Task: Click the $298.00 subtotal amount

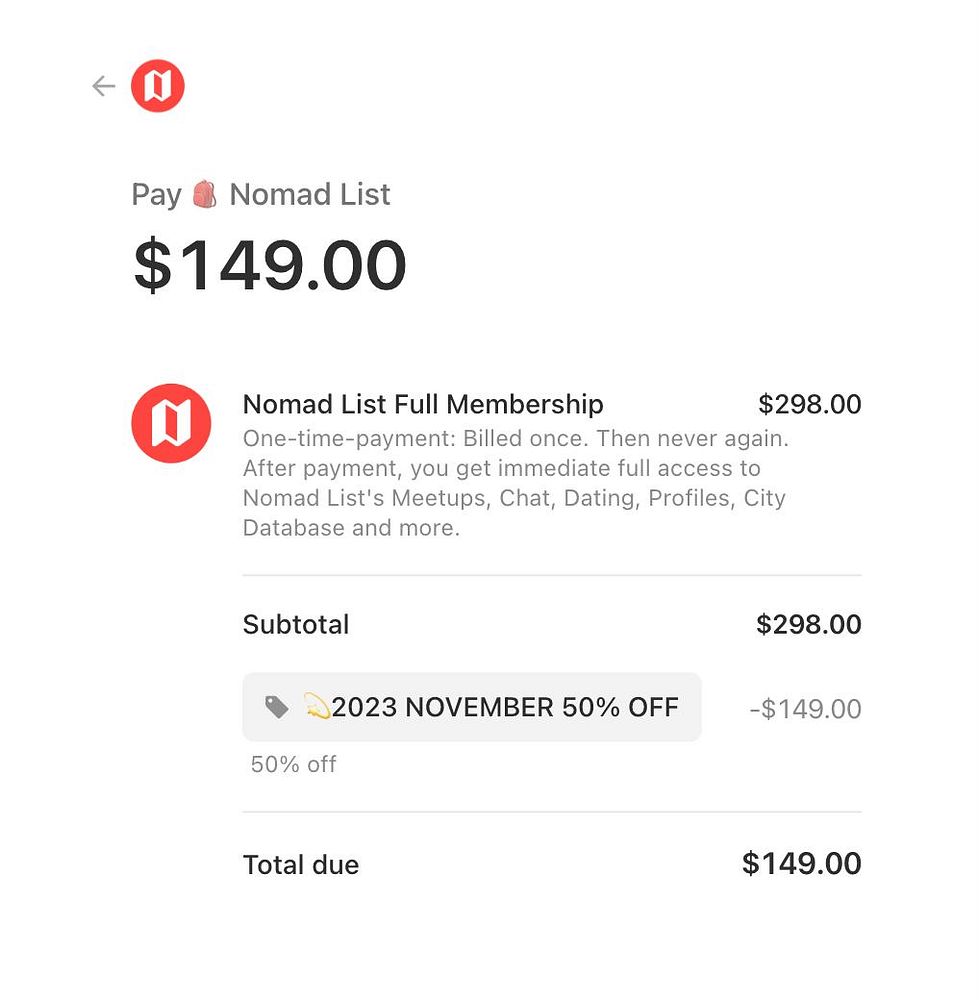Action: tap(808, 625)
